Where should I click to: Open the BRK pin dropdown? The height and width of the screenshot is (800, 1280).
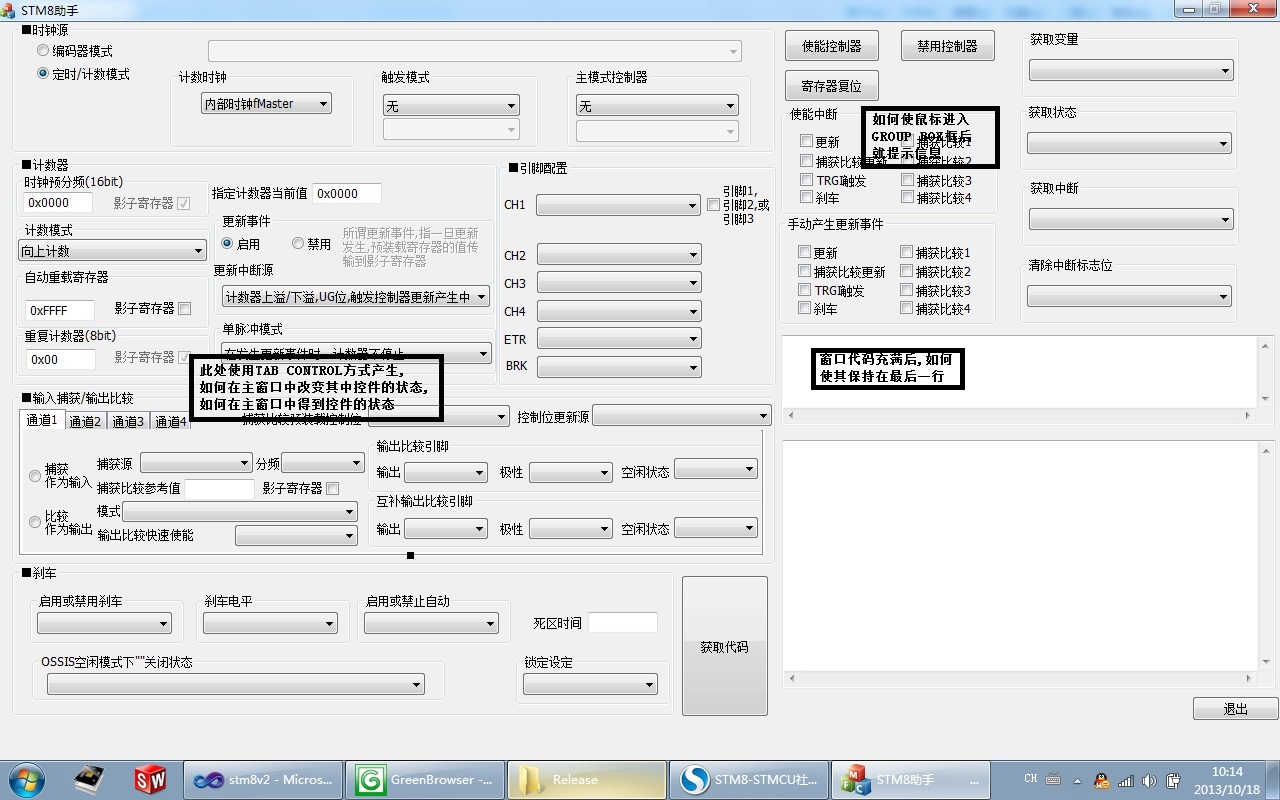[618, 367]
